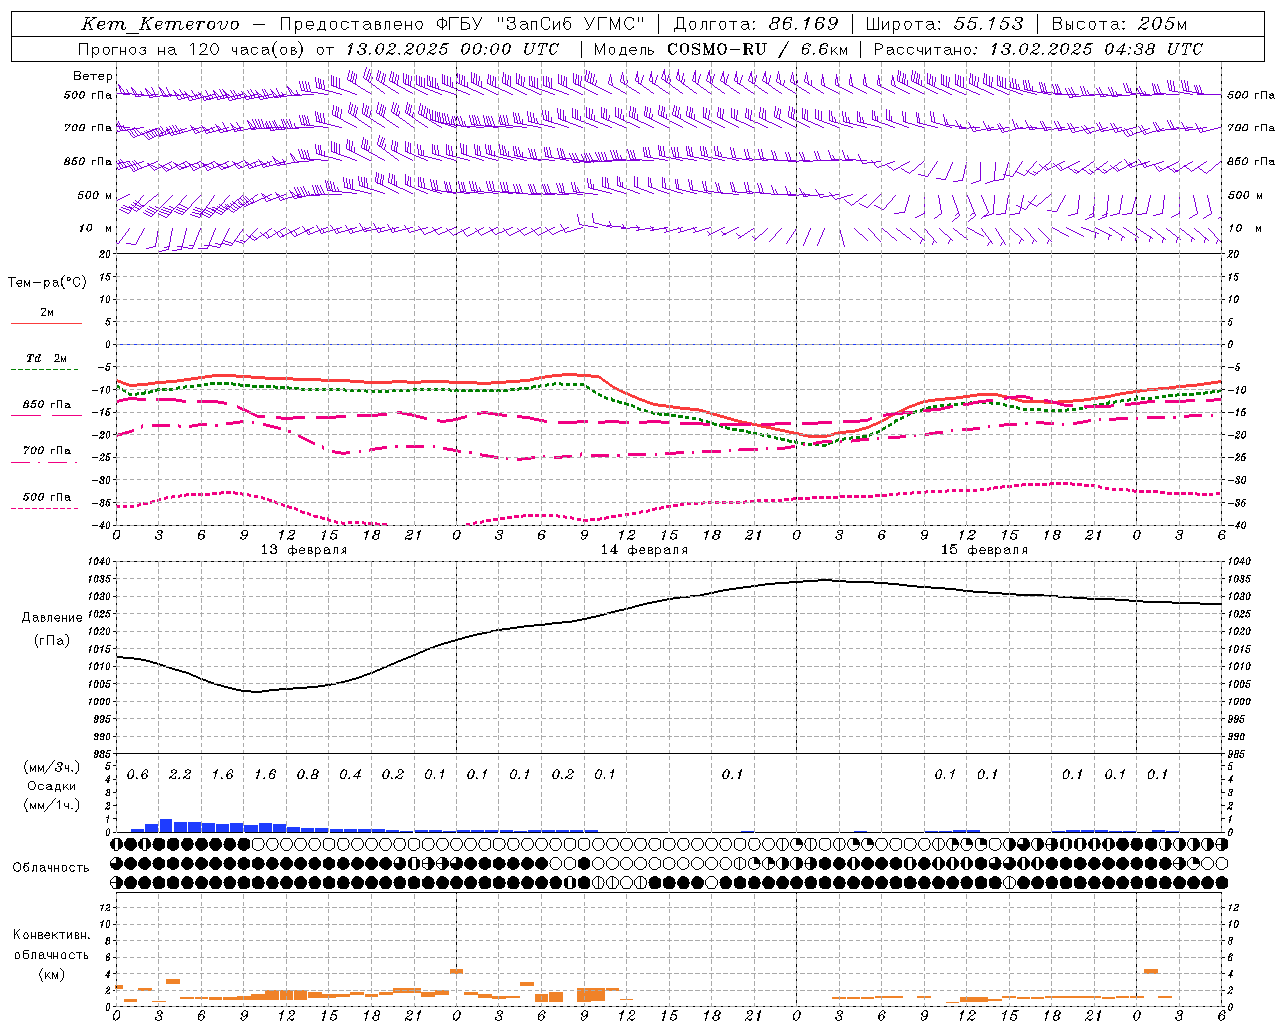Click the elevation label Высота: 205м
This screenshot has width=1280, height=1024.
pyautogui.click(x=1118, y=24)
